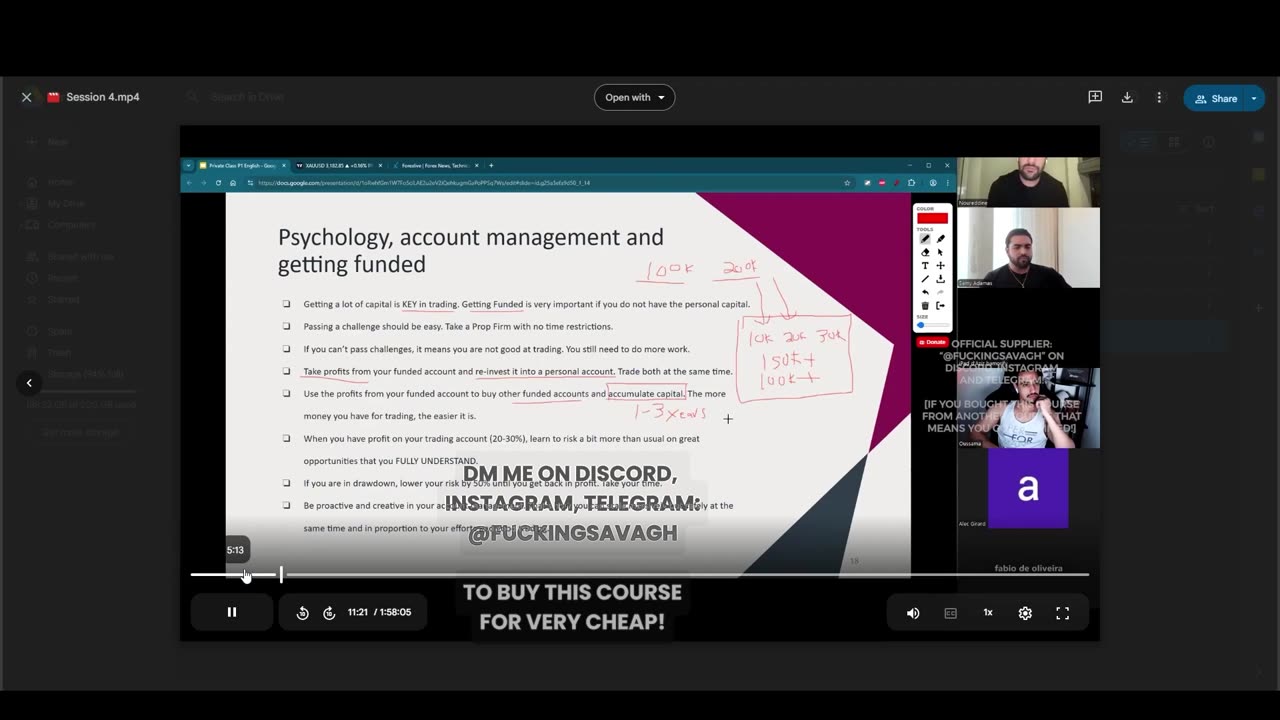Screen dimensions: 1280x720
Task: Click the Session 4.mp4 file name
Action: [103, 97]
